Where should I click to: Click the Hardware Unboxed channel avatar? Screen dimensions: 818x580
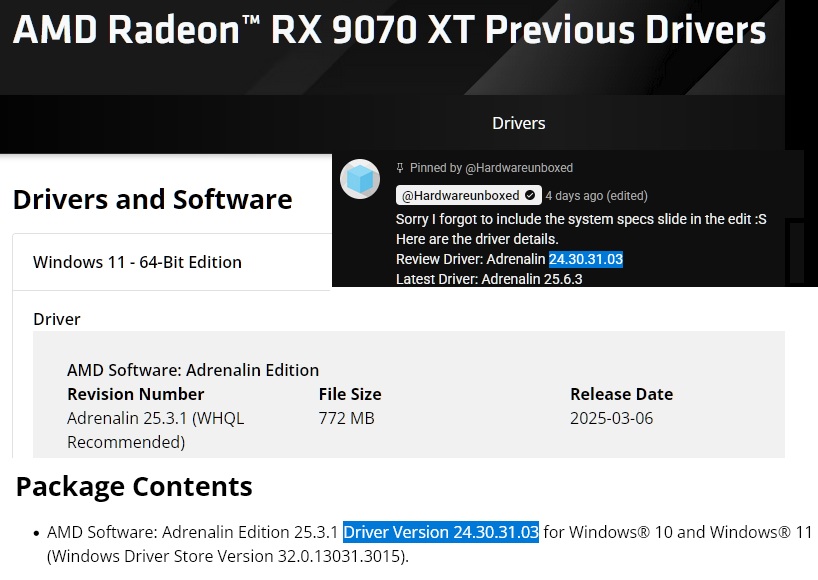(360, 179)
